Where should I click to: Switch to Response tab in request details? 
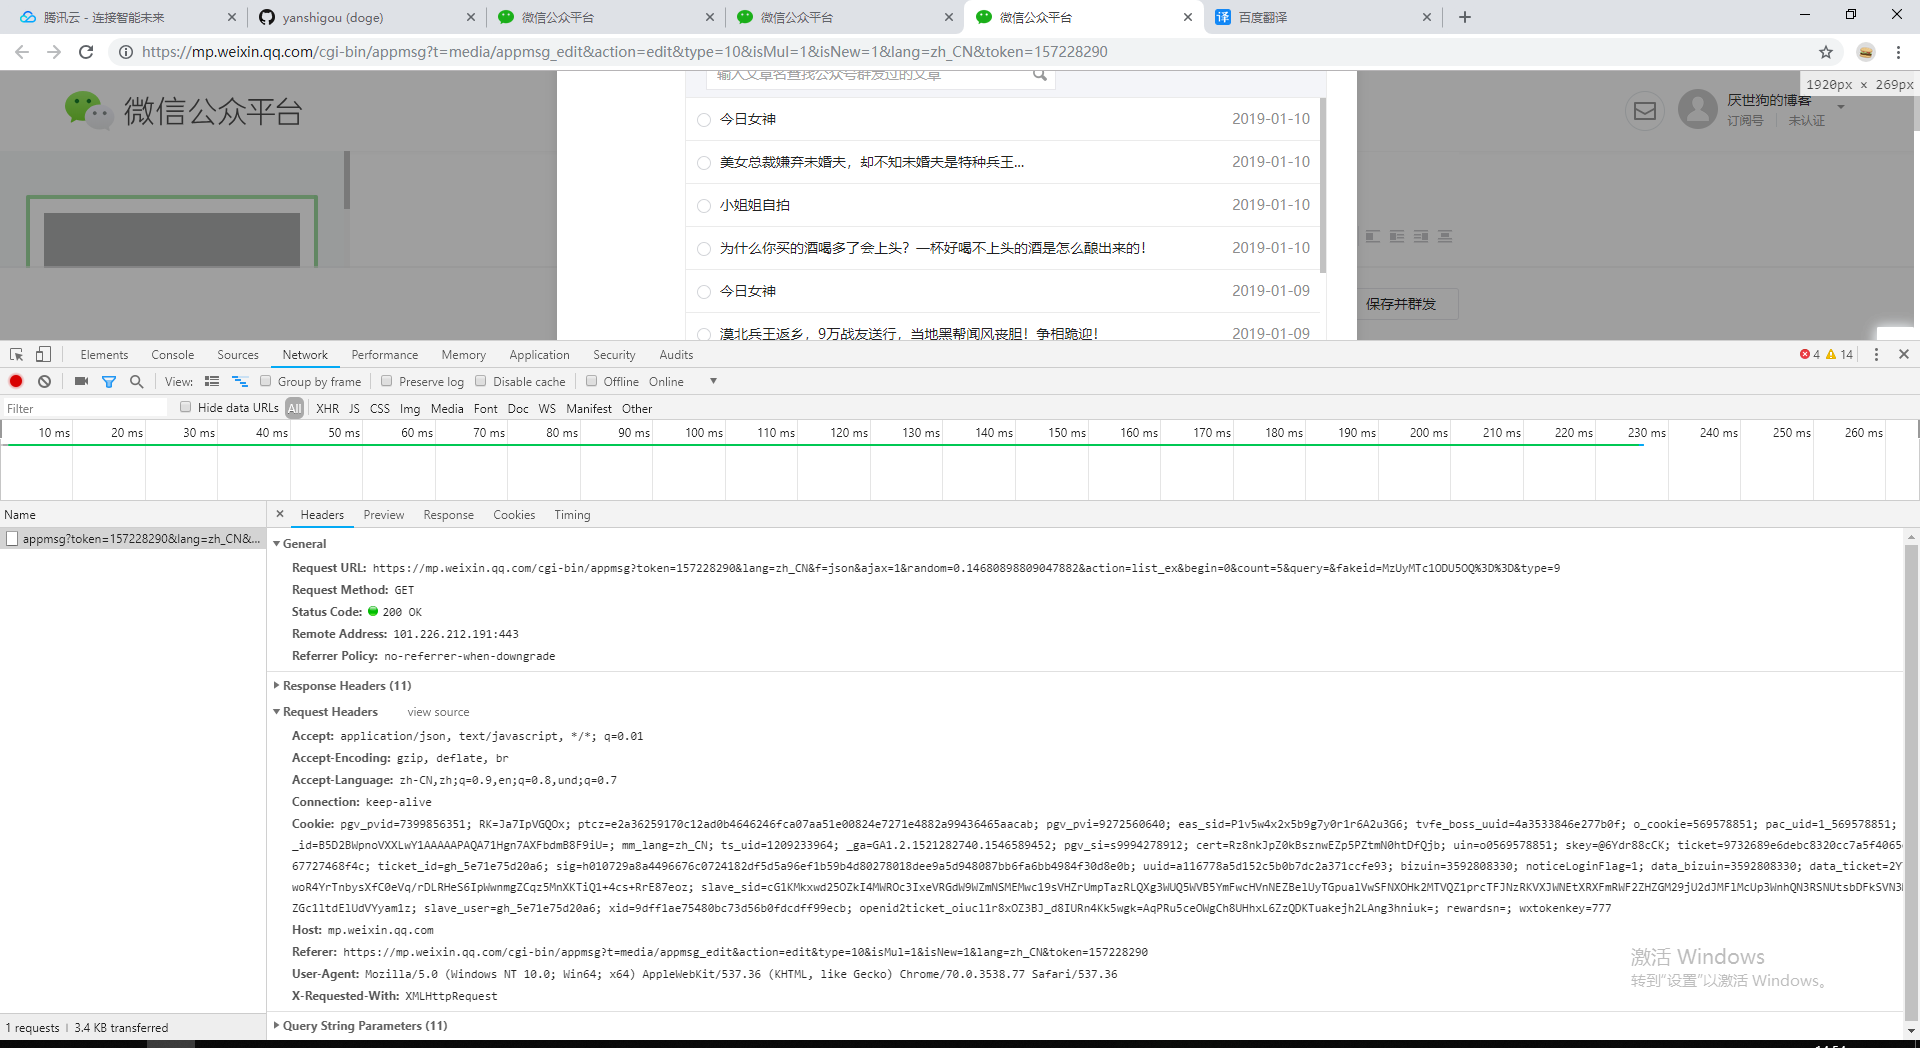coord(448,515)
